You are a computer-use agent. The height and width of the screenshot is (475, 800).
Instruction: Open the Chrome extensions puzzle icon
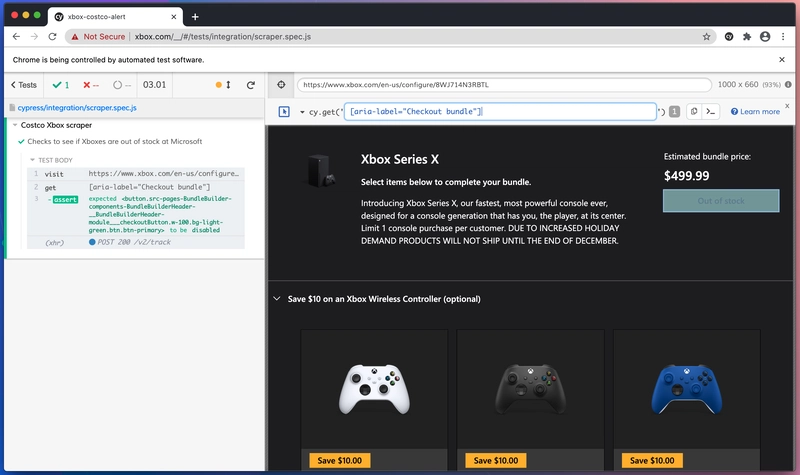click(746, 36)
